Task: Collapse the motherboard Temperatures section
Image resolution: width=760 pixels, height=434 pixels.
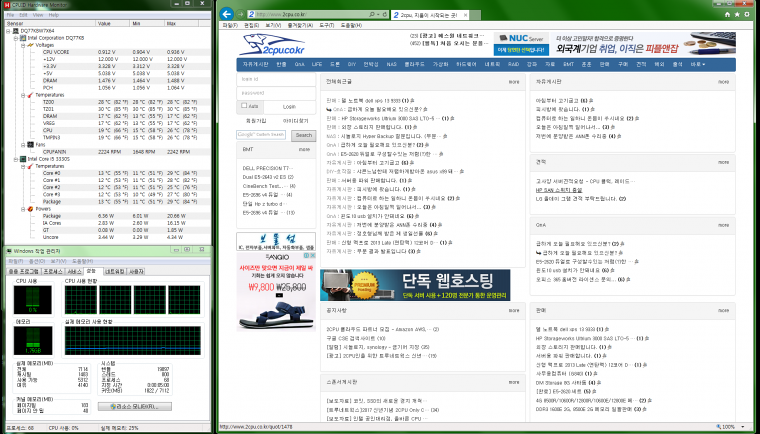Action: pyautogui.click(x=23, y=95)
